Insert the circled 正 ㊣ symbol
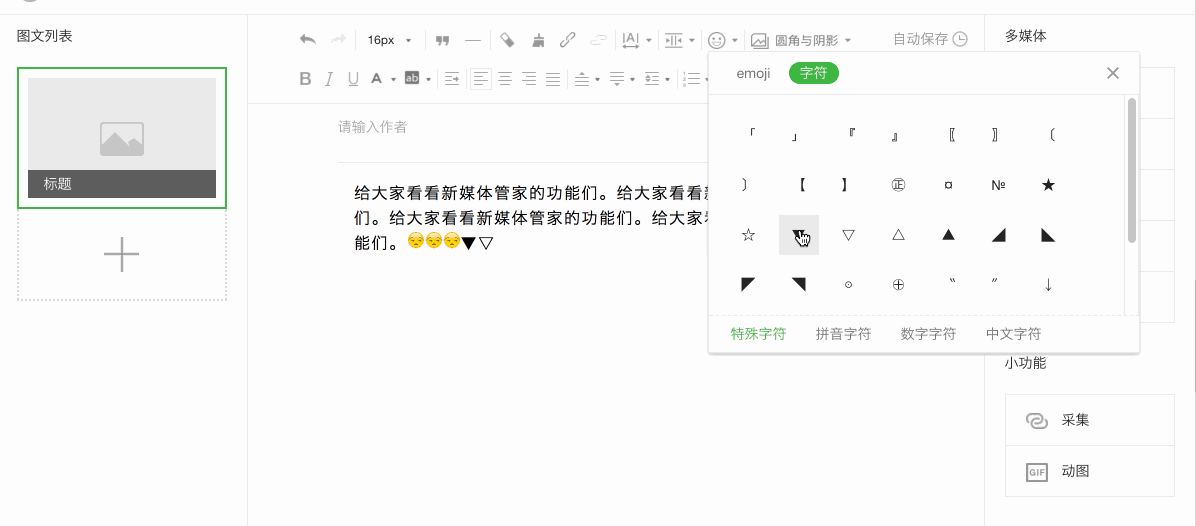1196x526 pixels. click(x=899, y=184)
